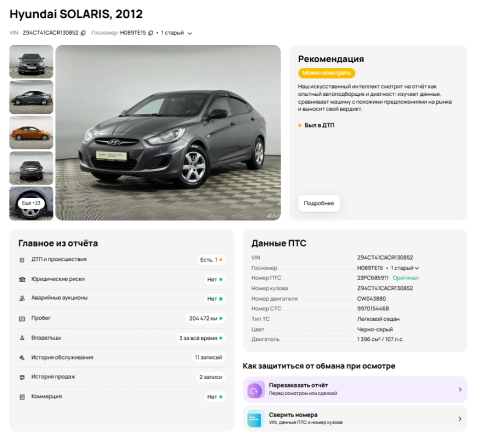
Task: Click the 'Нет' badge for Коммерция
Action: click(215, 397)
